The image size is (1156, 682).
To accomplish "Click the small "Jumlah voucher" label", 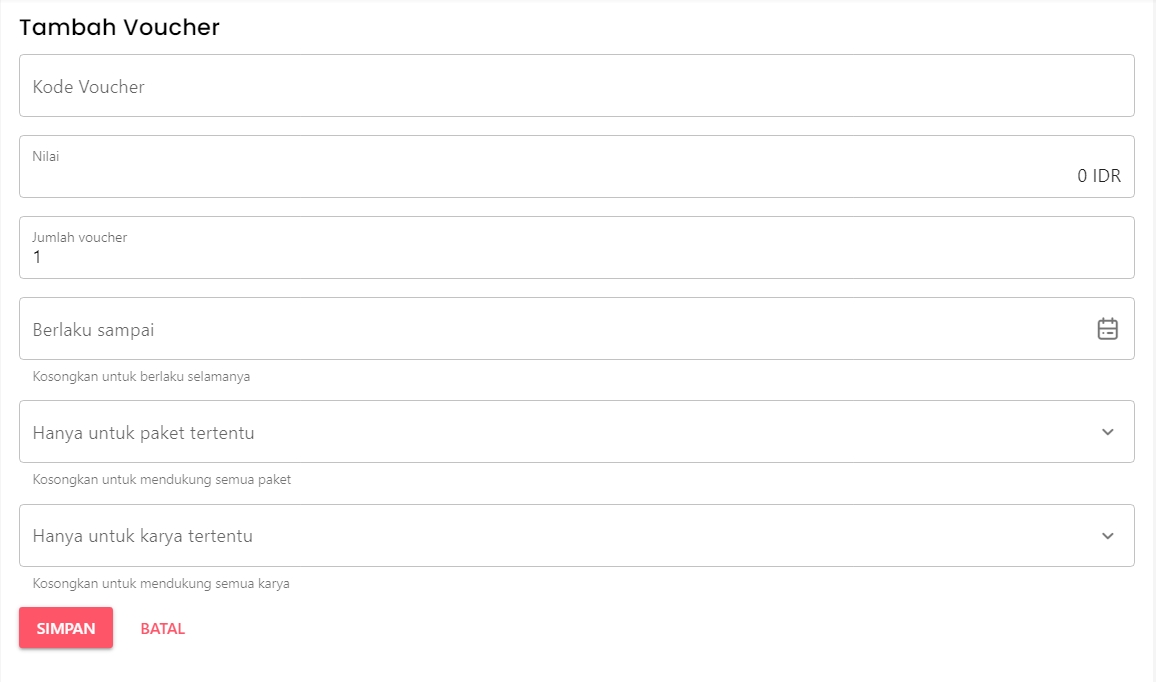I will point(80,237).
